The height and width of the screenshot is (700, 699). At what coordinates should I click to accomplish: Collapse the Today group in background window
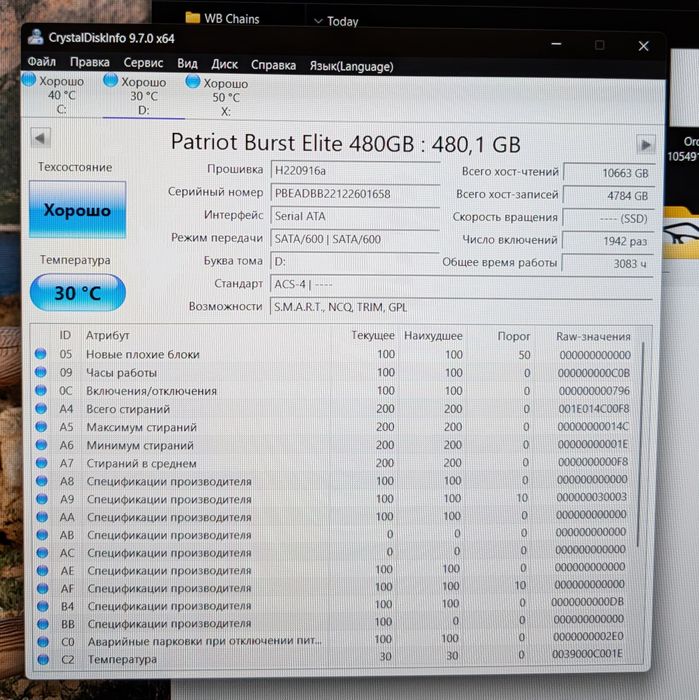click(x=318, y=21)
